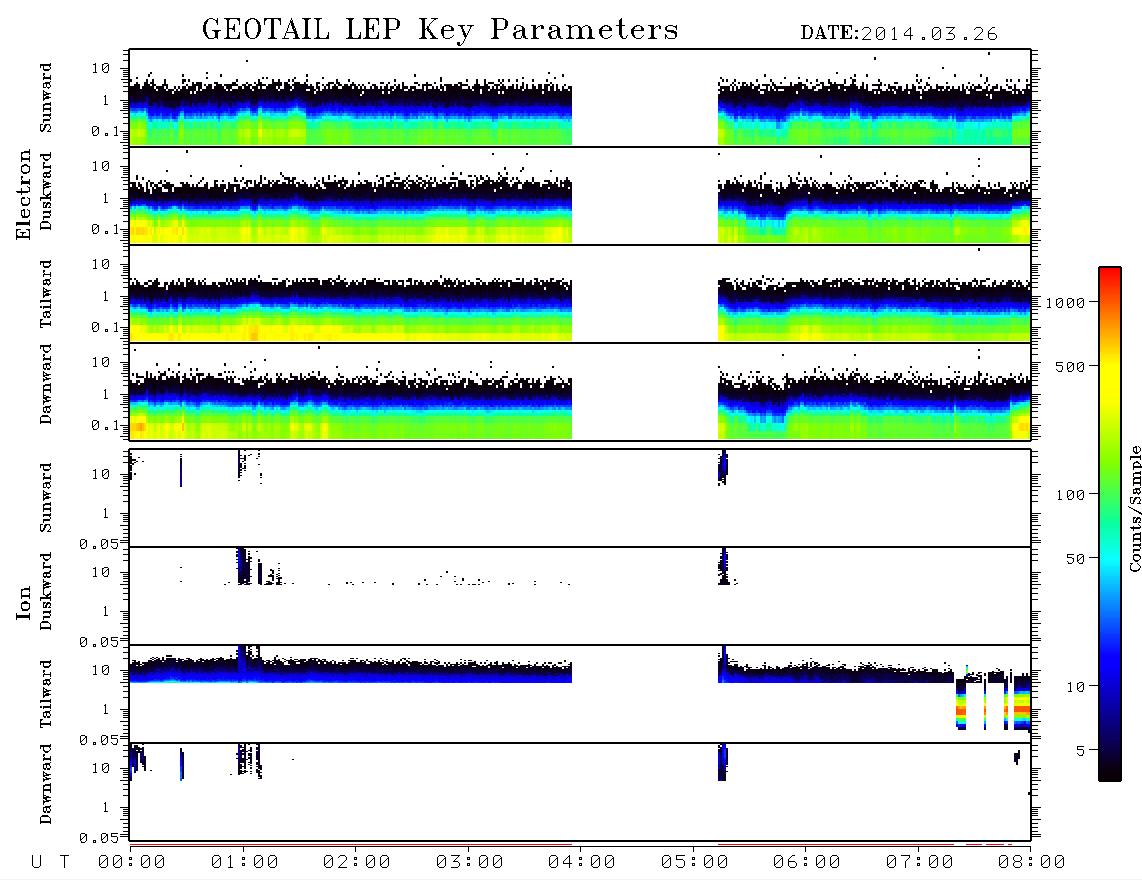1142x880 pixels.
Task: Click the Ion 'Sunward' panel label
Action: coord(46,498)
